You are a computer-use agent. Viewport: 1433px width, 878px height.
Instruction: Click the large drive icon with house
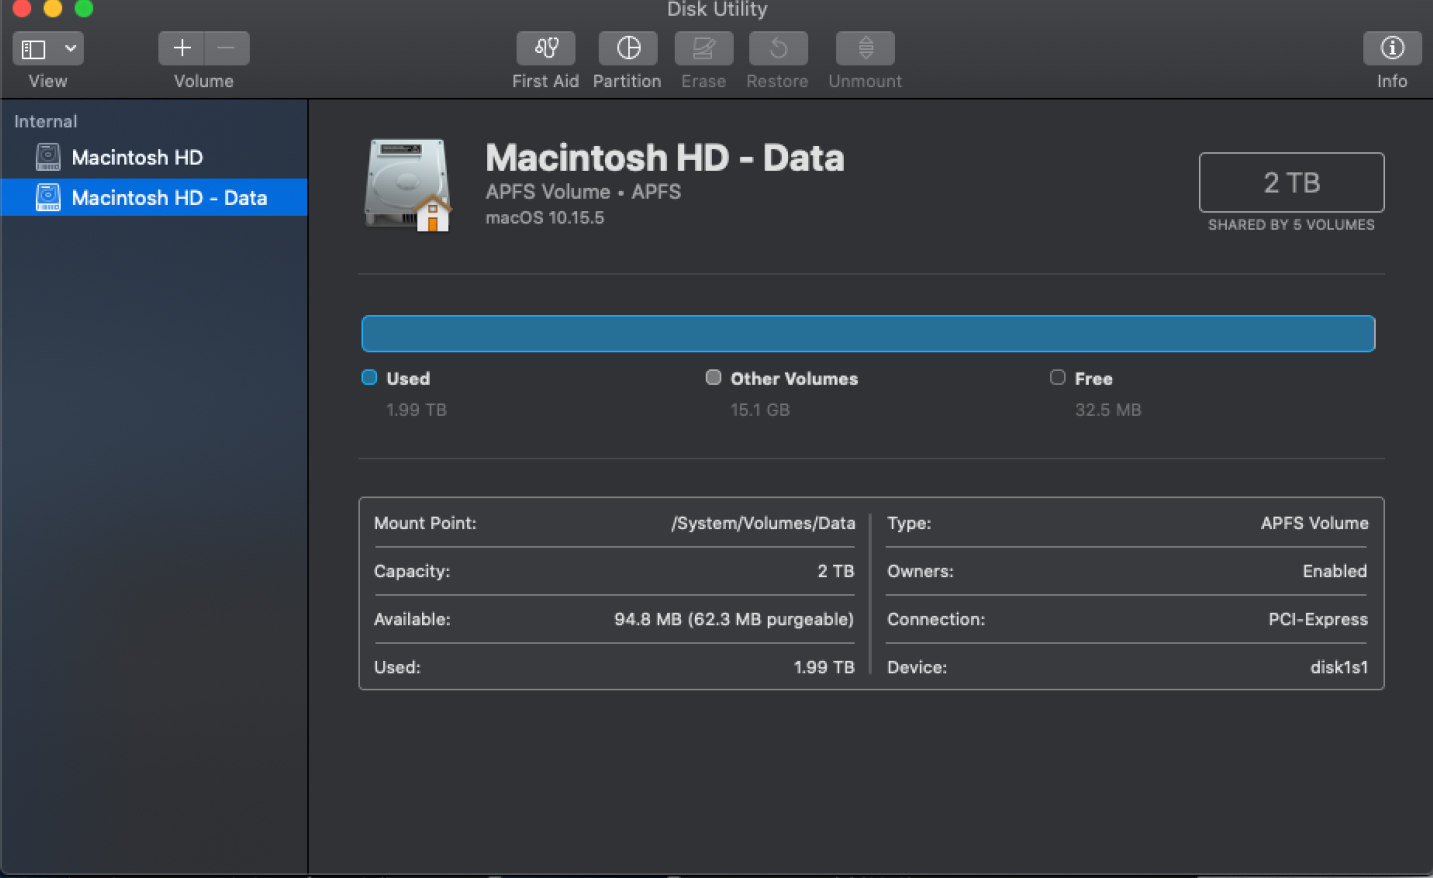coord(407,185)
